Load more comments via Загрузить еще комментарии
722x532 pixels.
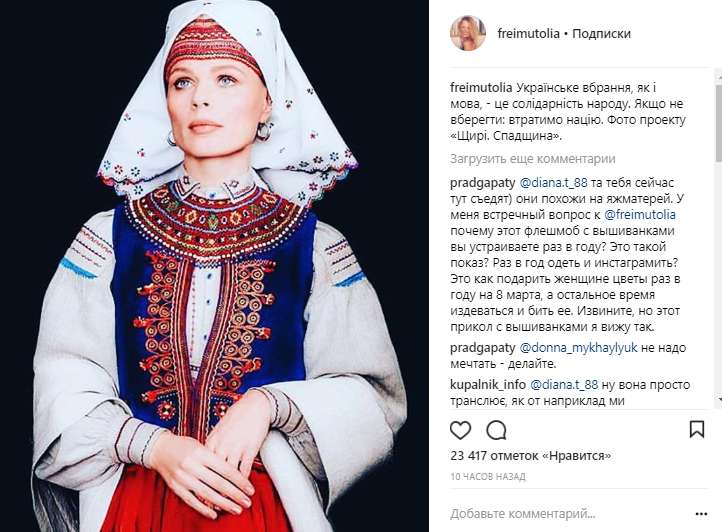pyautogui.click(x=533, y=159)
